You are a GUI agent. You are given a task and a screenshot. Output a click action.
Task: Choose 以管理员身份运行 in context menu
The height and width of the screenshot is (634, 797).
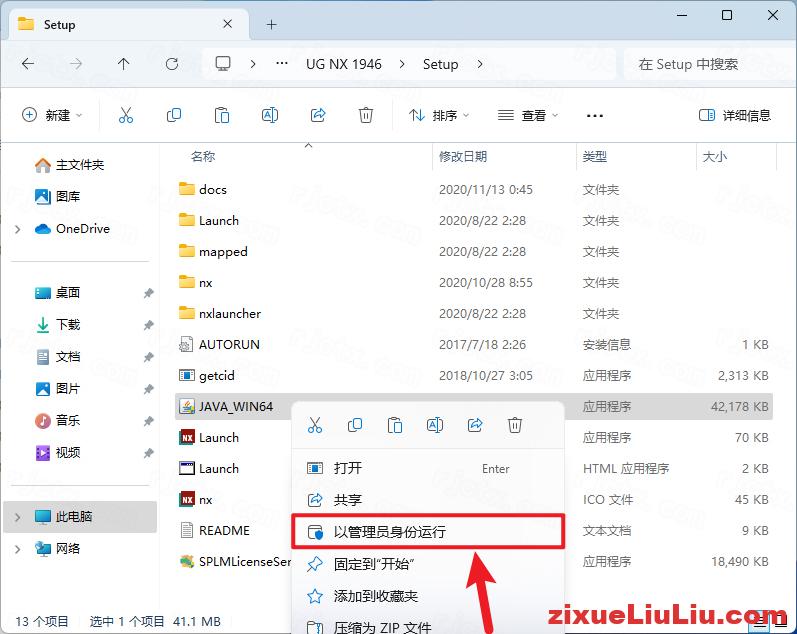(428, 532)
